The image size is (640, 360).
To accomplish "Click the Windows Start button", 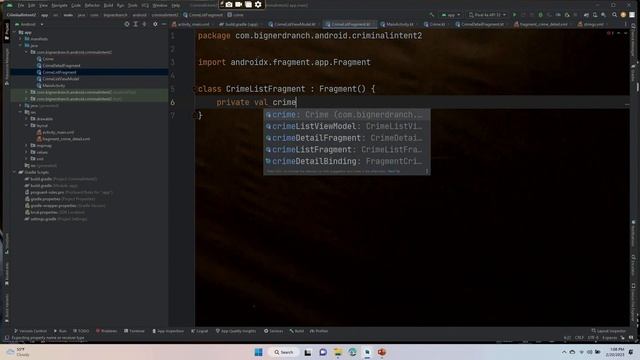I will click(258, 352).
